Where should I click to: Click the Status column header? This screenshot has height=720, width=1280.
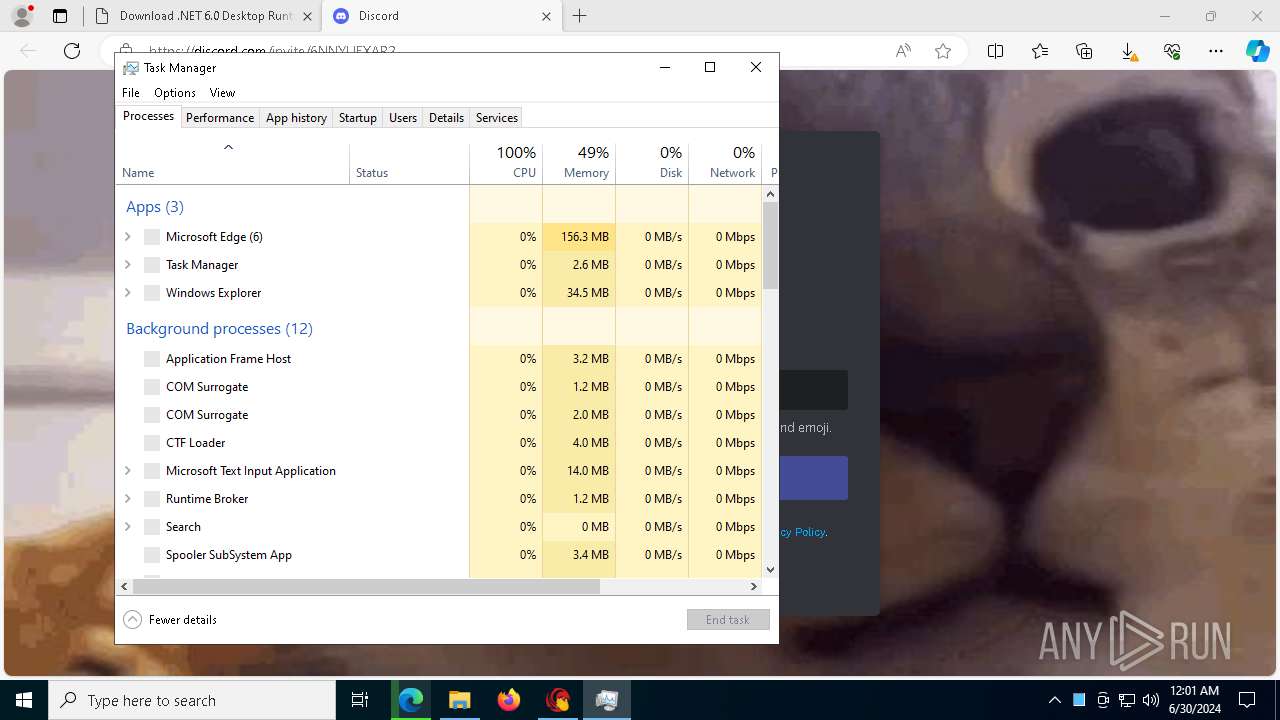tap(409, 163)
